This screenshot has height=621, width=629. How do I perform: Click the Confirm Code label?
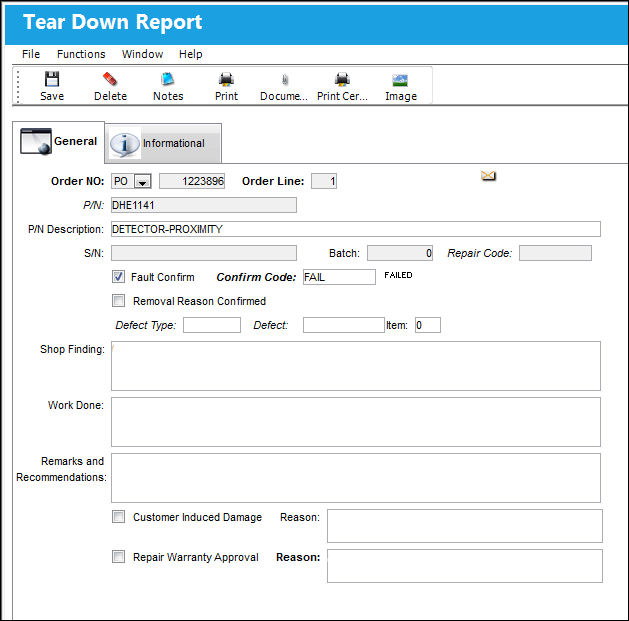[256, 277]
